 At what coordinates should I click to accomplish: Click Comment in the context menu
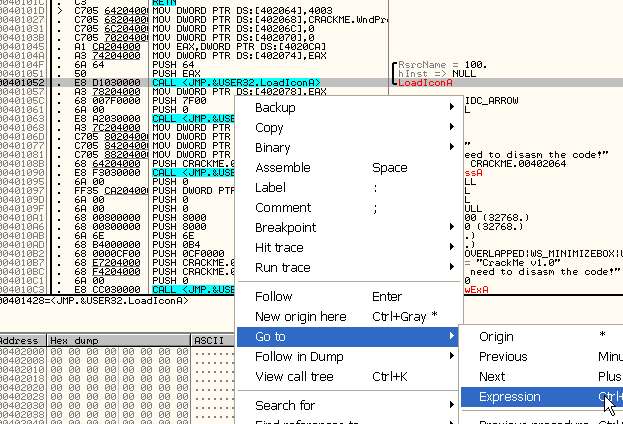coord(283,207)
